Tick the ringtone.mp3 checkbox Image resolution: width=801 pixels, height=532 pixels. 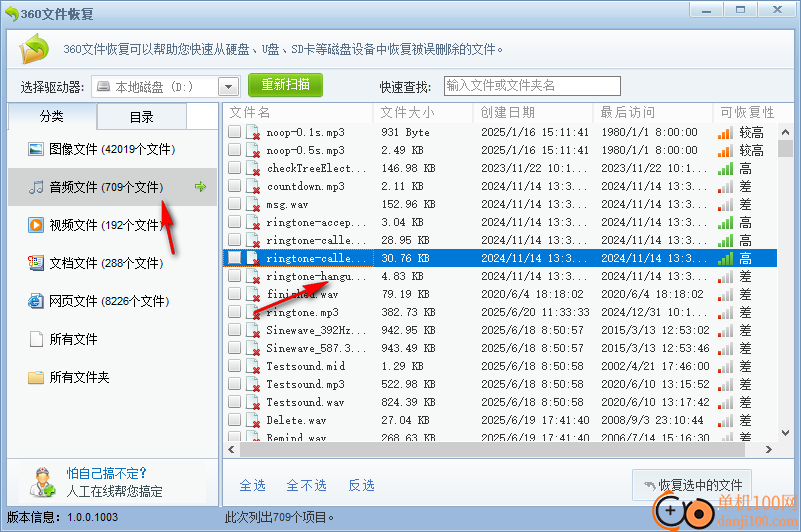click(x=234, y=312)
